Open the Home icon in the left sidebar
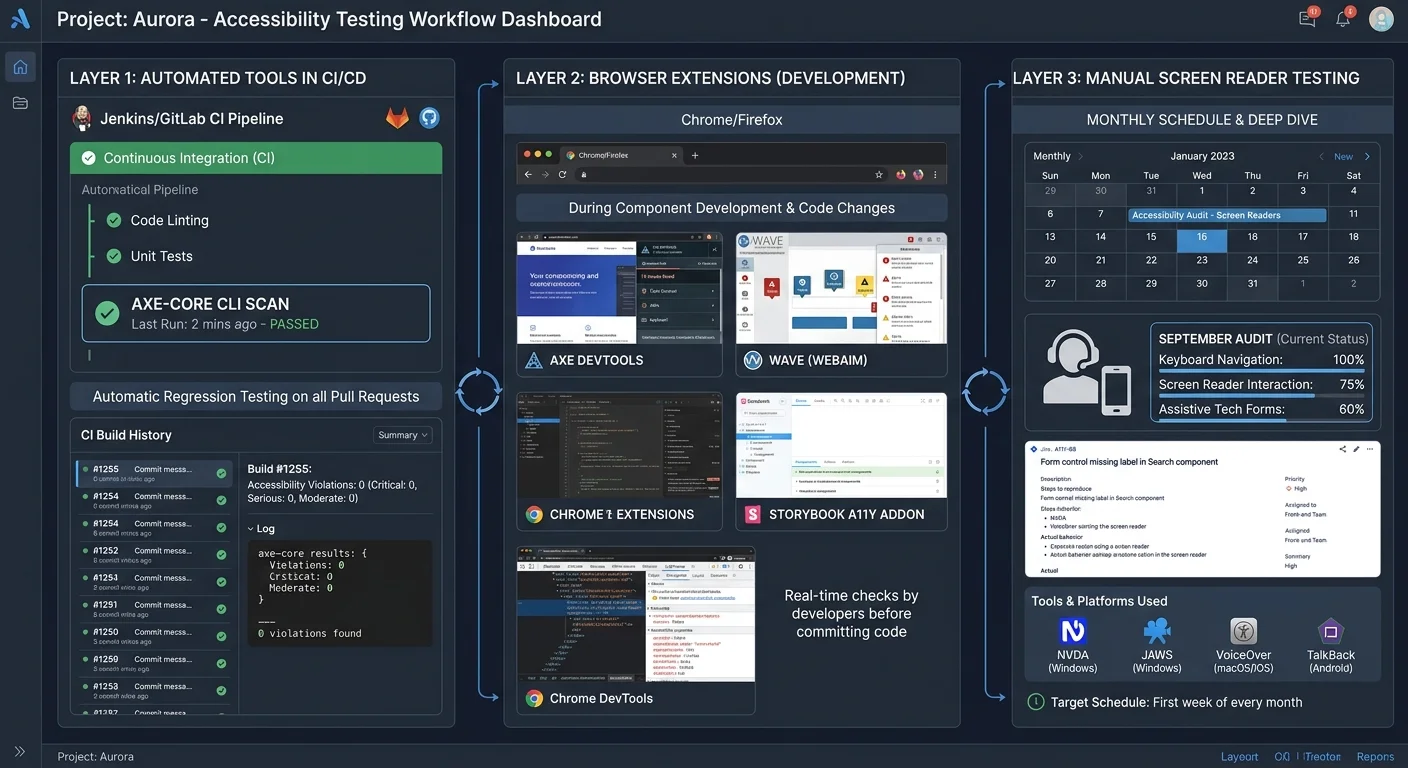 click(x=20, y=67)
